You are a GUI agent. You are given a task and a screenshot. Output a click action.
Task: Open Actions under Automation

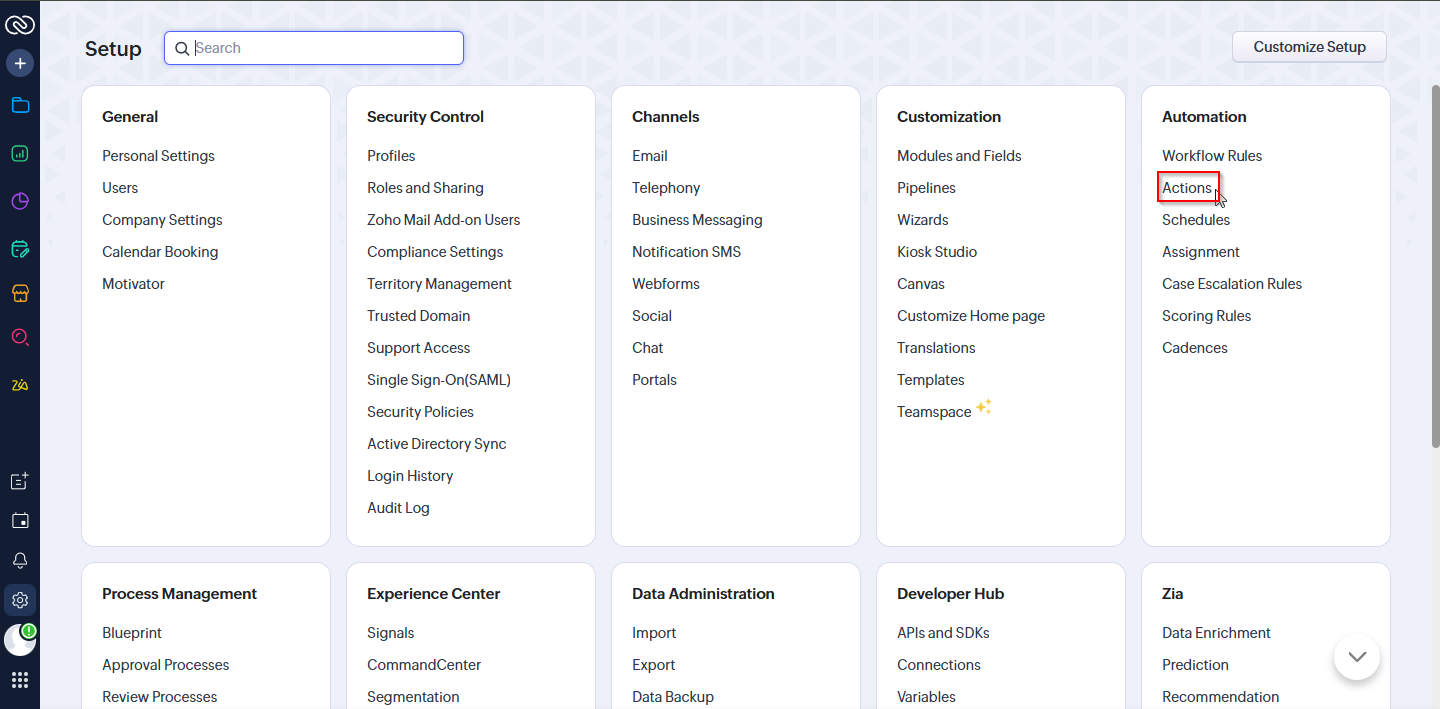pyautogui.click(x=1187, y=188)
